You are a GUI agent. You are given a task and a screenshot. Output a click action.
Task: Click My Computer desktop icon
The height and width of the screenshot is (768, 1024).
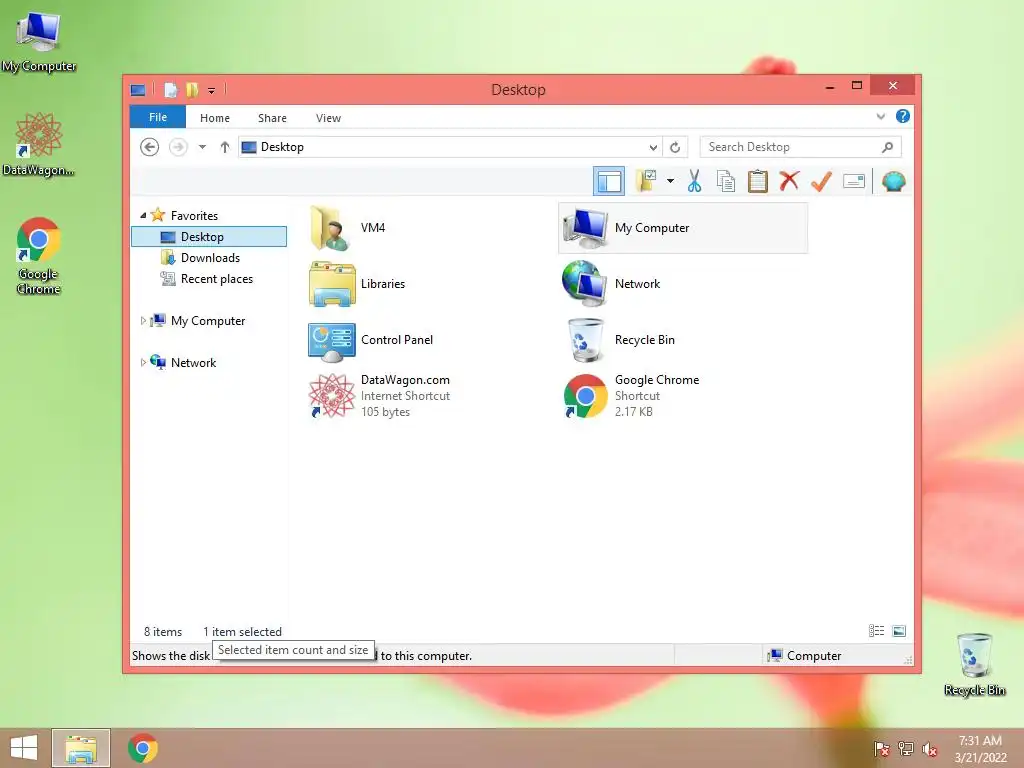click(39, 42)
